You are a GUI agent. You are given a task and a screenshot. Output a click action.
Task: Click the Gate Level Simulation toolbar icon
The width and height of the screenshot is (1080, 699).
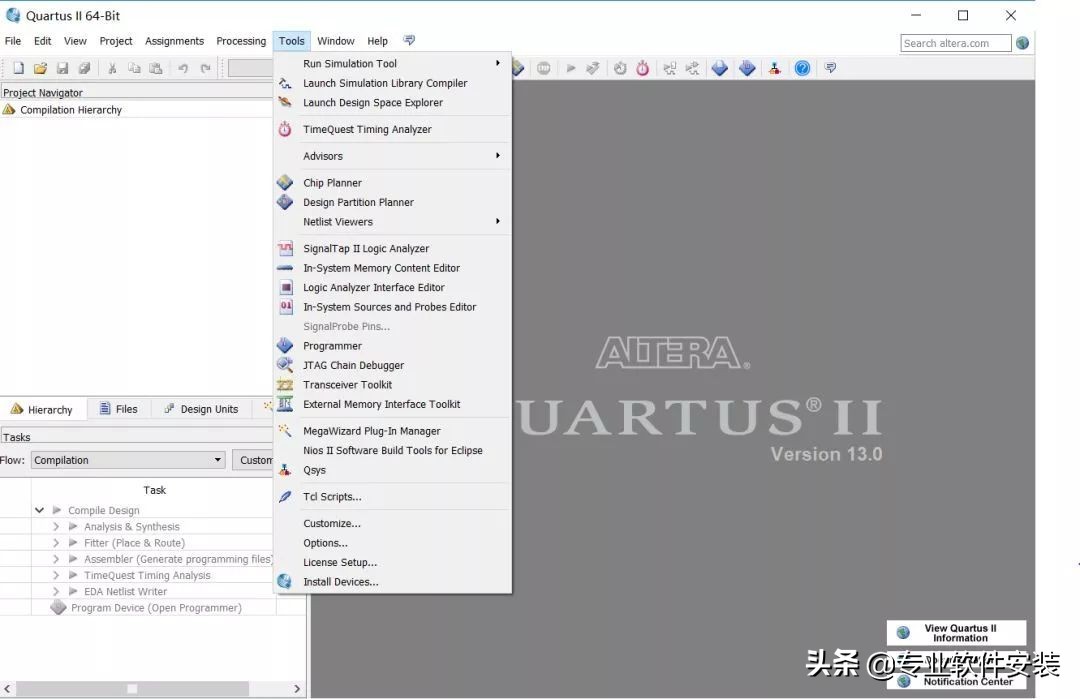point(692,68)
